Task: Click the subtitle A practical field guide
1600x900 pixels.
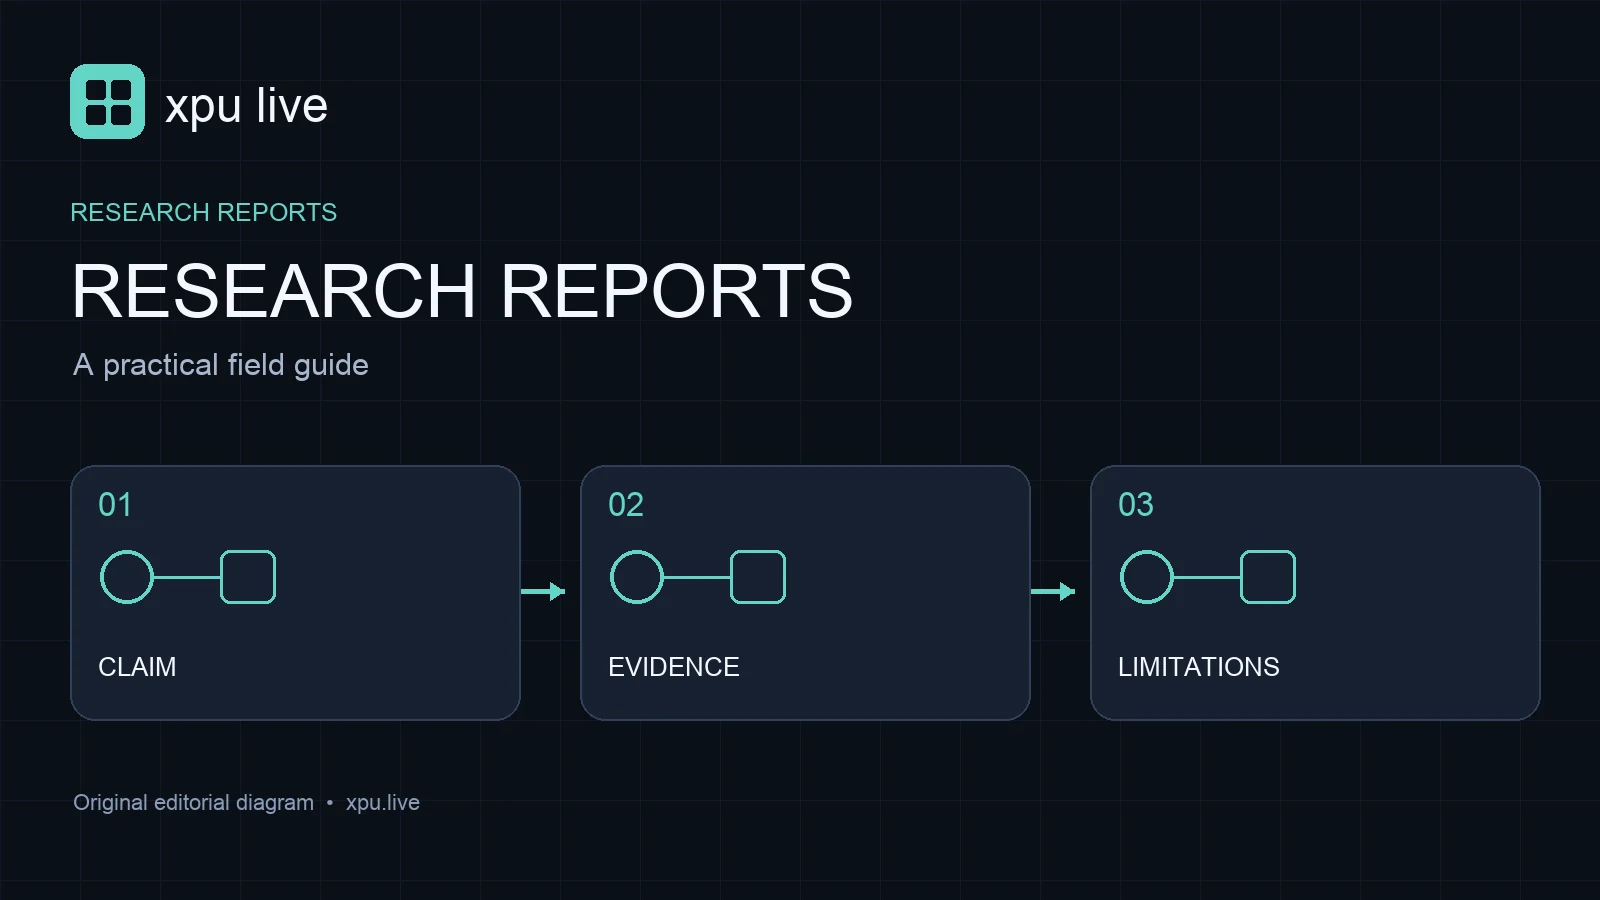Action: click(x=221, y=365)
